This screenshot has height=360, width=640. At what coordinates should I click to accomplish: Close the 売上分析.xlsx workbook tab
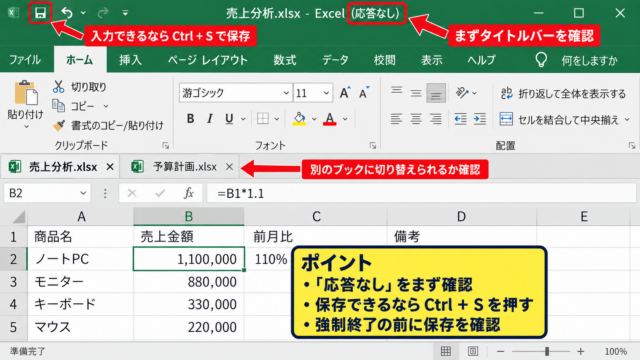(x=110, y=167)
